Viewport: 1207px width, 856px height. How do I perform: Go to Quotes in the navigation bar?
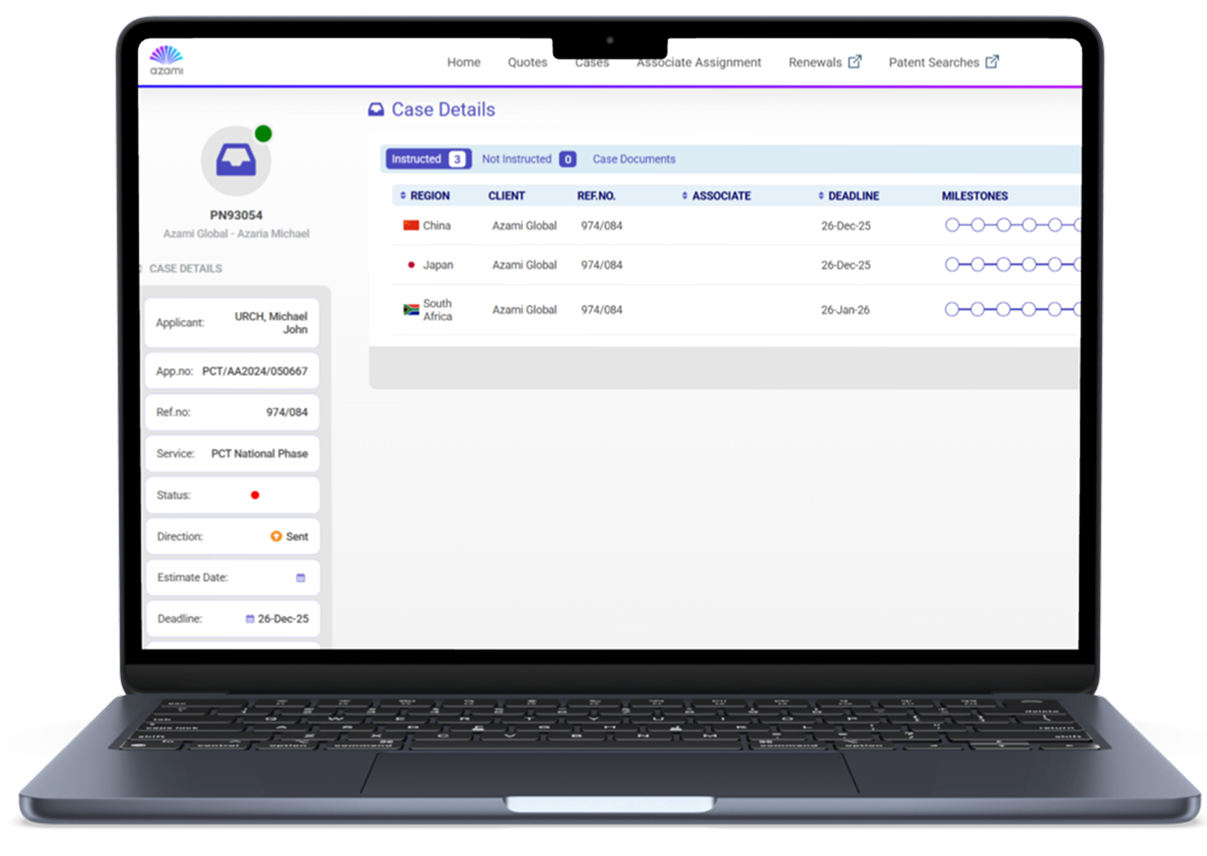coord(527,62)
